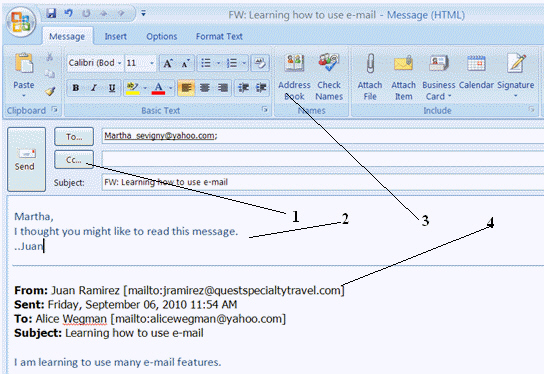Open the Address Book
Image resolution: width=544 pixels, height=374 pixels.
(294, 77)
